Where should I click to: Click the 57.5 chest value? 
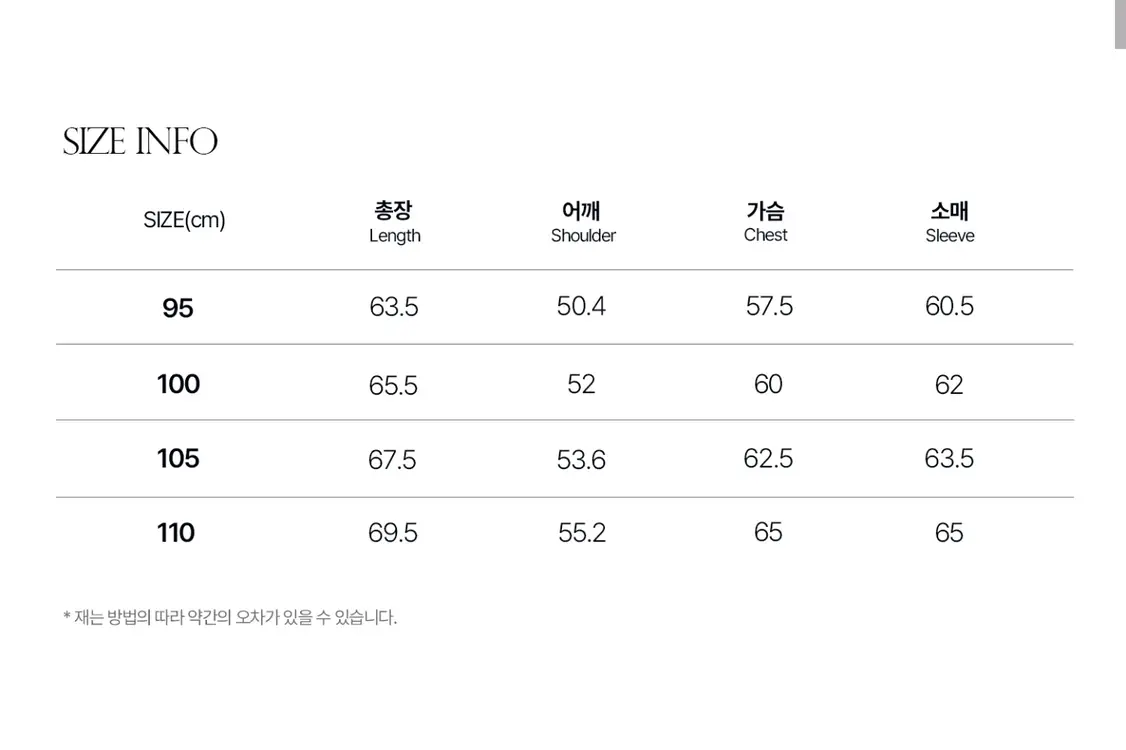click(x=769, y=306)
